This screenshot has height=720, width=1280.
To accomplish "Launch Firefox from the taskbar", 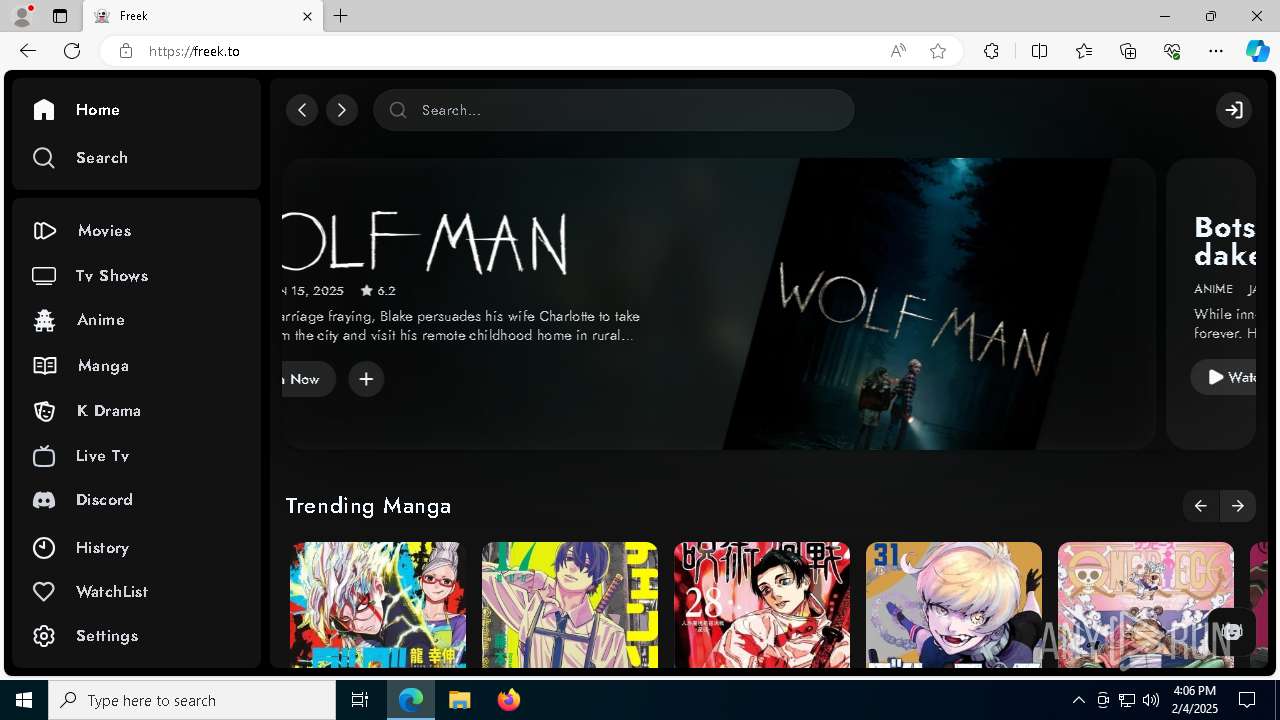I will click(509, 700).
